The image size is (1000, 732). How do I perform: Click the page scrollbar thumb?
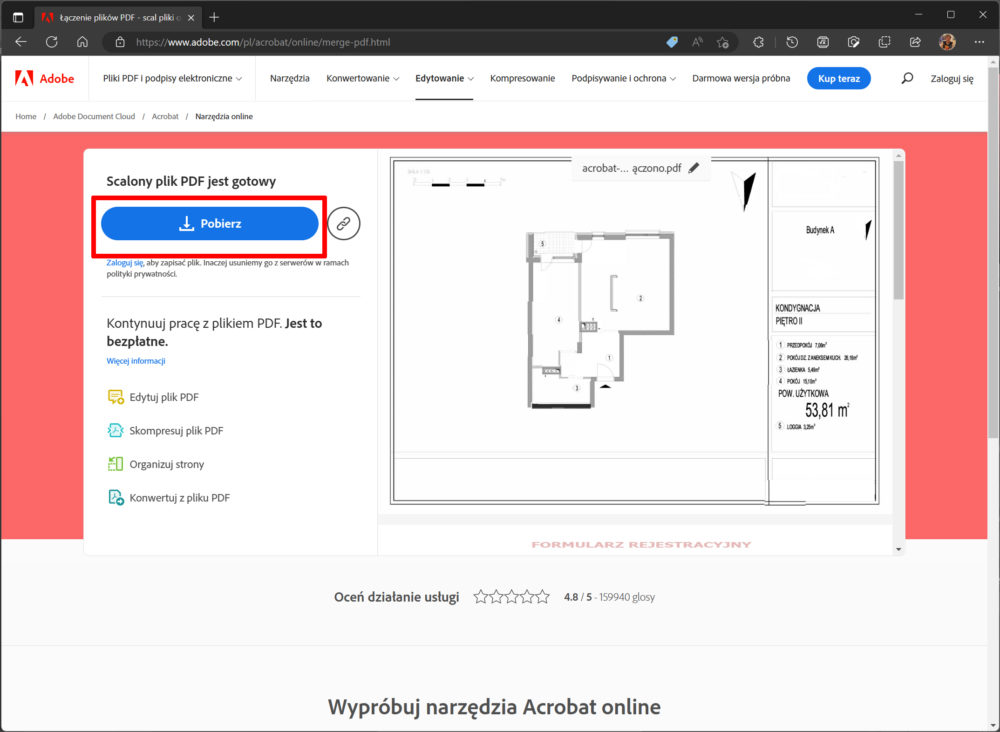[994, 252]
